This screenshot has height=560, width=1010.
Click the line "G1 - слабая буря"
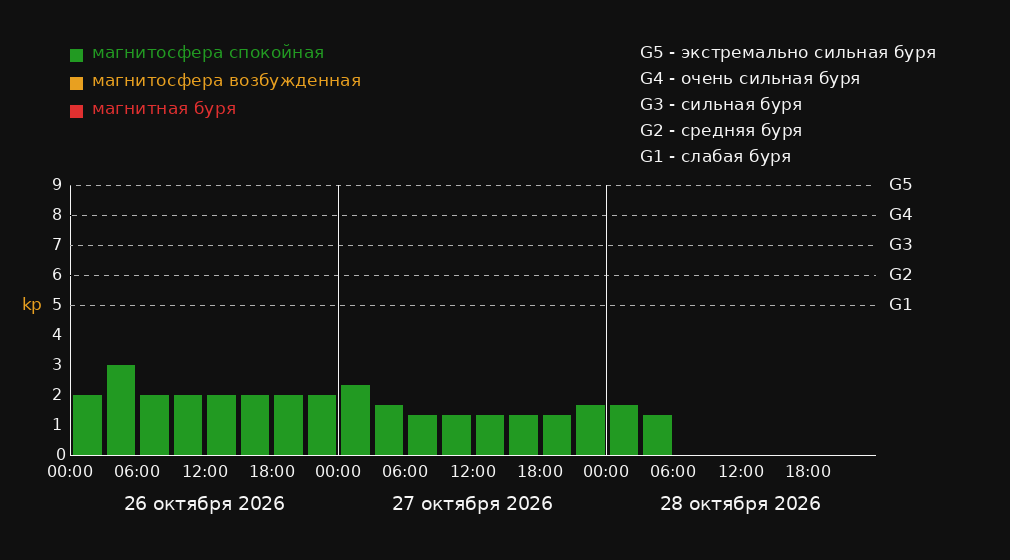click(715, 157)
